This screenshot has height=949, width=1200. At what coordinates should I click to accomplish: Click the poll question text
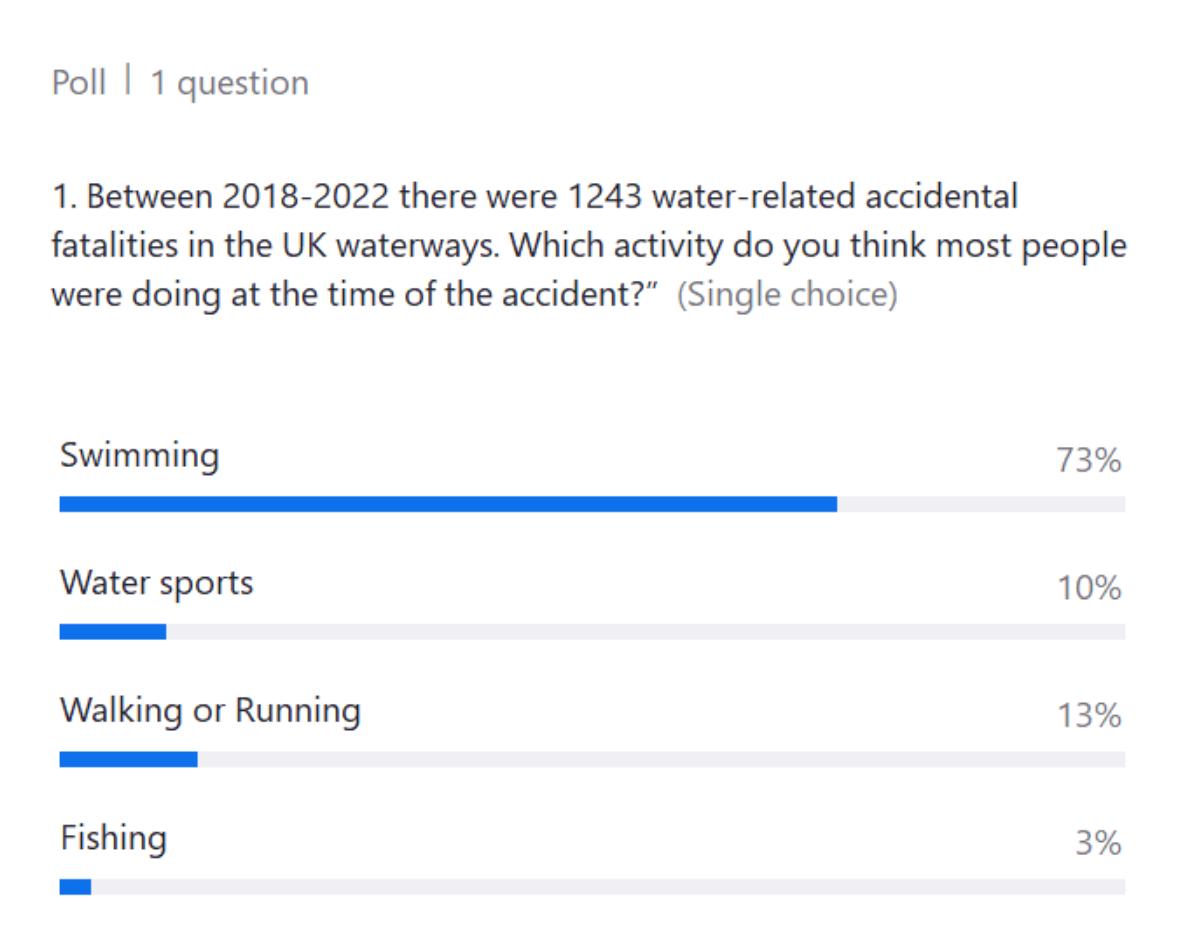pos(589,245)
